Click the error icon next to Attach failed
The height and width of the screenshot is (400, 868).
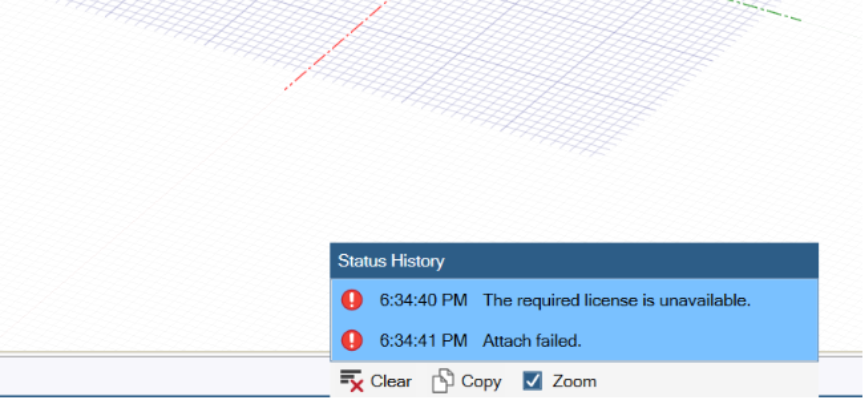[351, 340]
